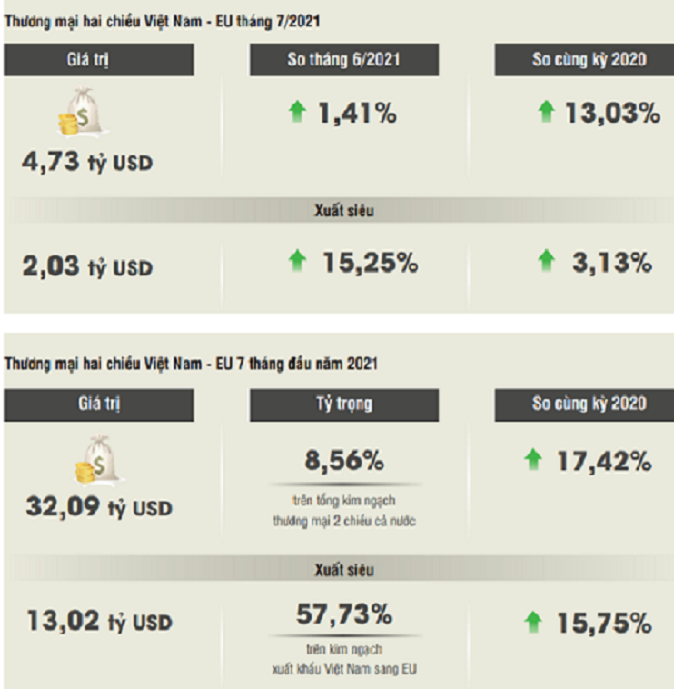Select the 'Tỷ trọng' header
Viewport: 674px width, 689px height.
point(344,405)
